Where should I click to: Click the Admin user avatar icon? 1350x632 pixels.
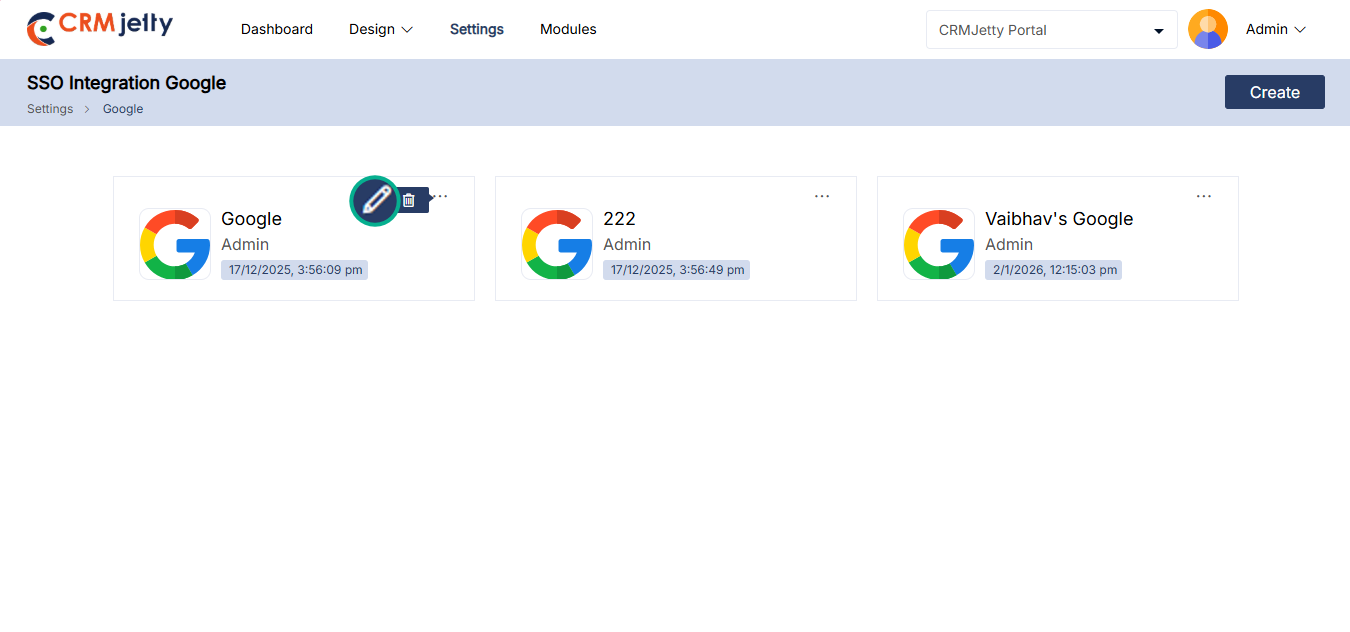tap(1208, 29)
